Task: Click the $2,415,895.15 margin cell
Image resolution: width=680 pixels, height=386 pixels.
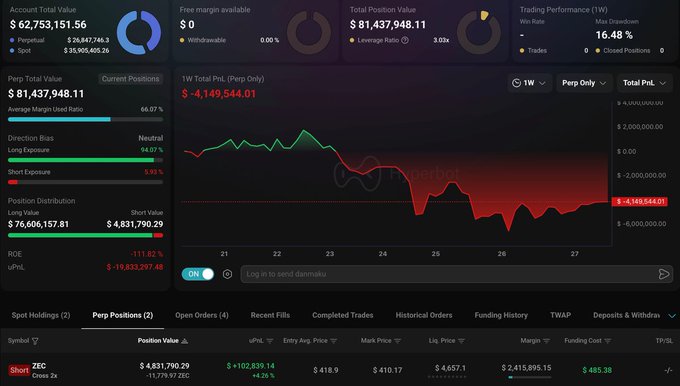Action: (x=526, y=368)
